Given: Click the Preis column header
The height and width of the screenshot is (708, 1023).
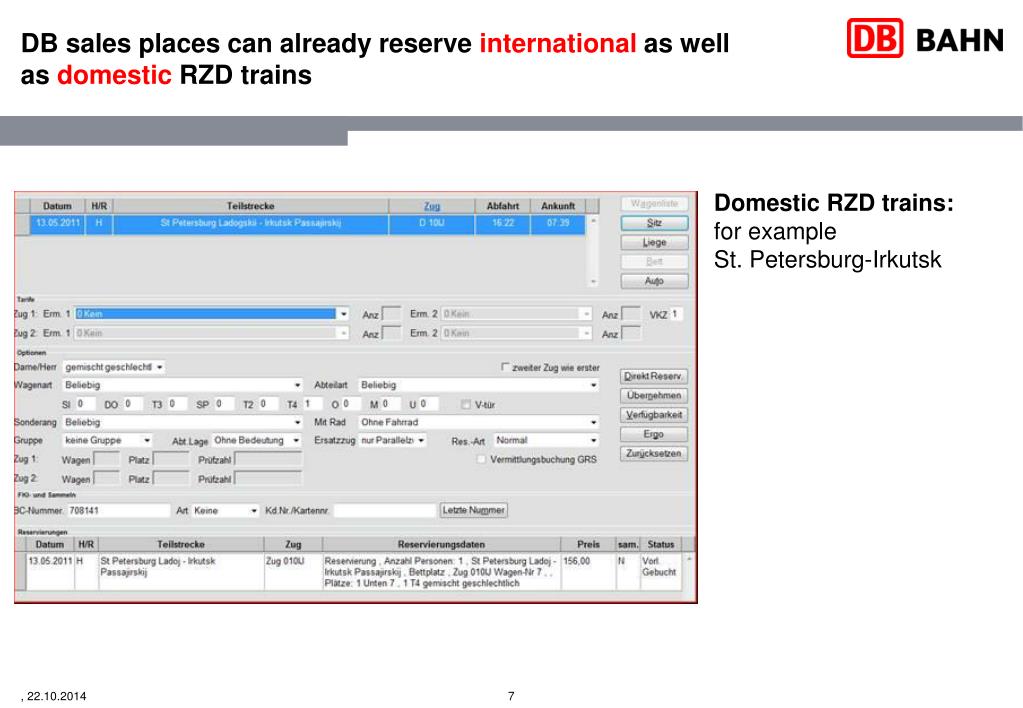Looking at the screenshot, I should [x=588, y=544].
